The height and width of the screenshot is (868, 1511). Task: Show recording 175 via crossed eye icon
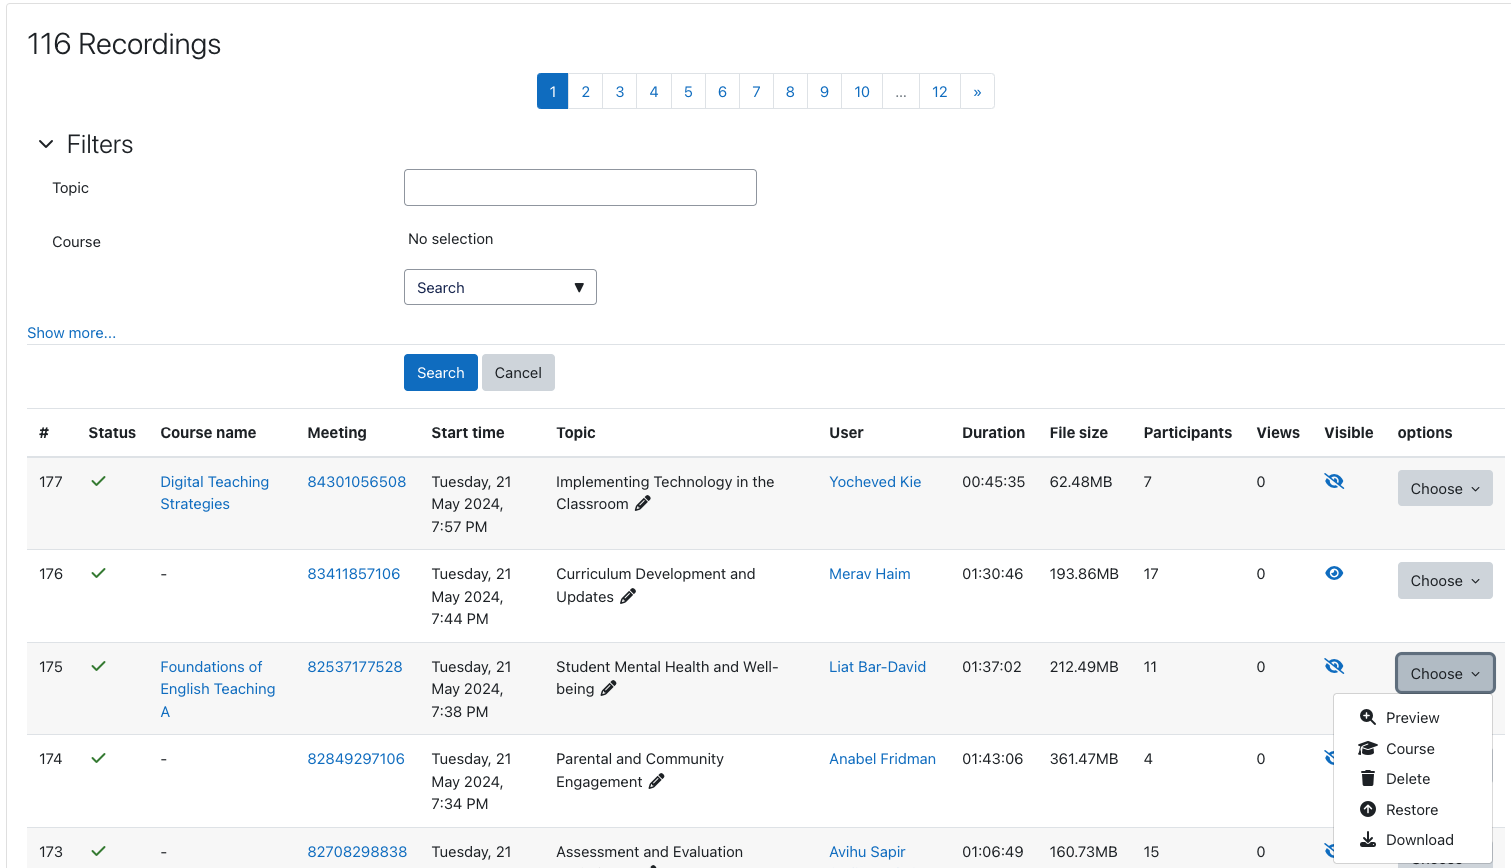pyautogui.click(x=1334, y=666)
